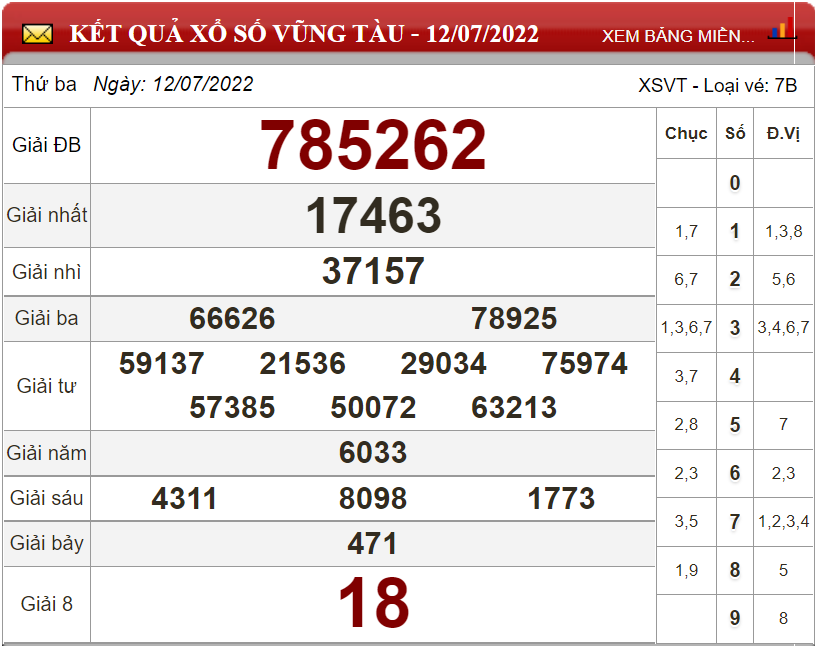The height and width of the screenshot is (646, 819).
Task: Click the Giải ba row label
Action: click(x=46, y=318)
